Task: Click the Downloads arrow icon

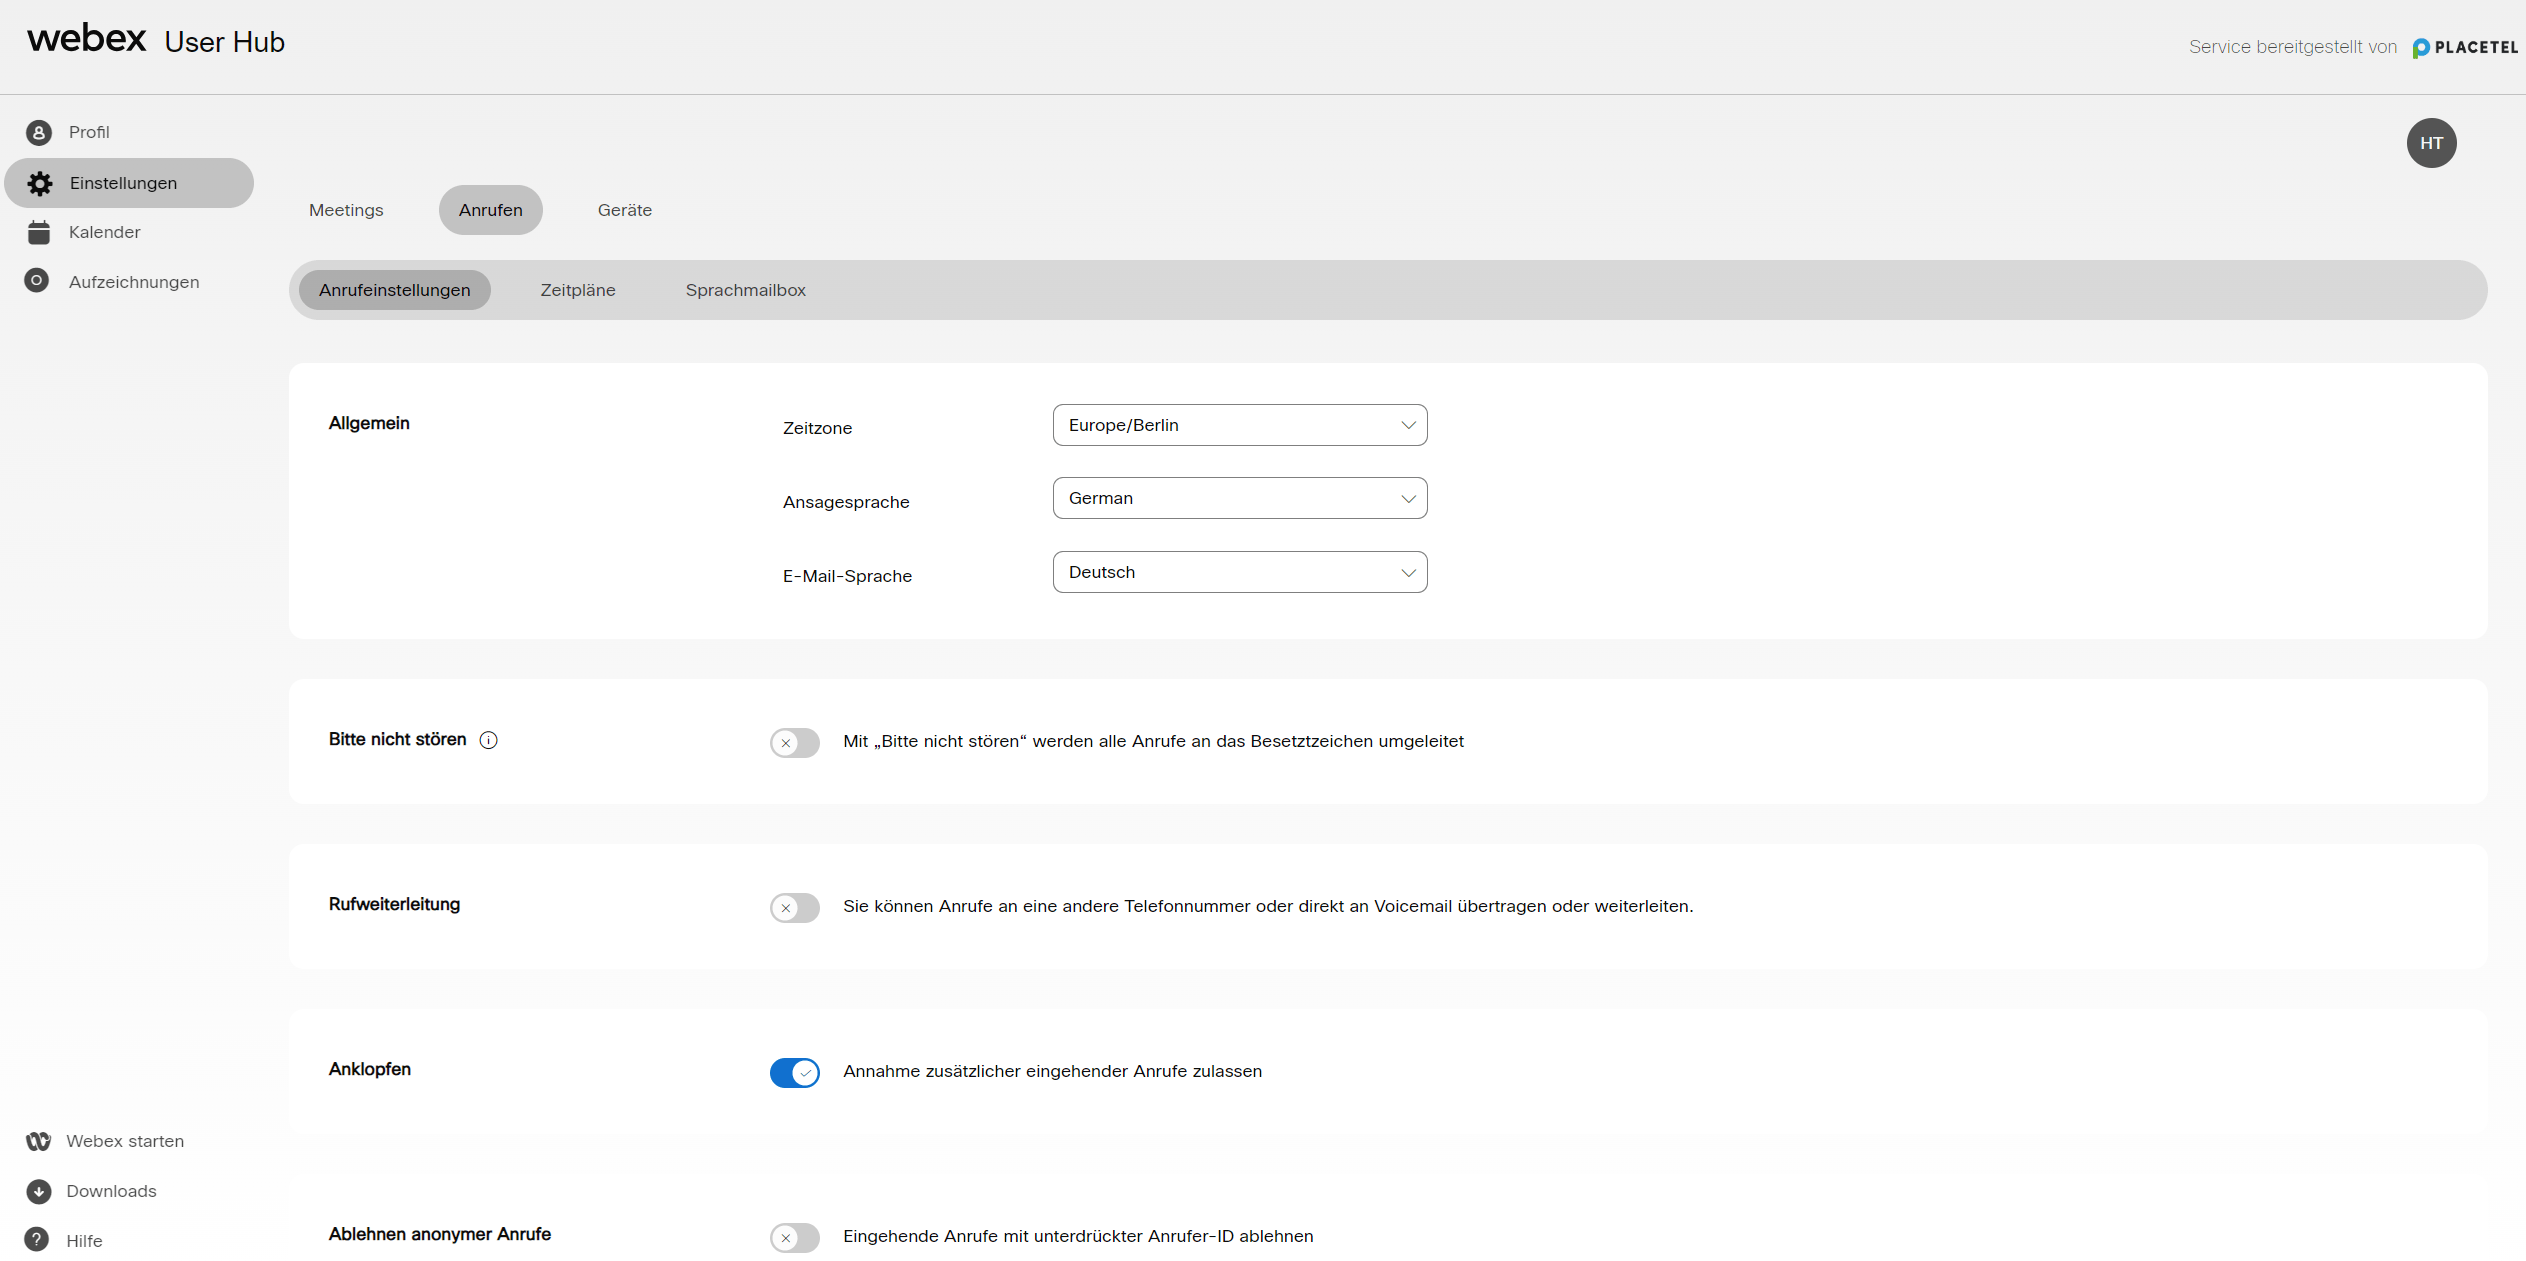Action: 38,1191
